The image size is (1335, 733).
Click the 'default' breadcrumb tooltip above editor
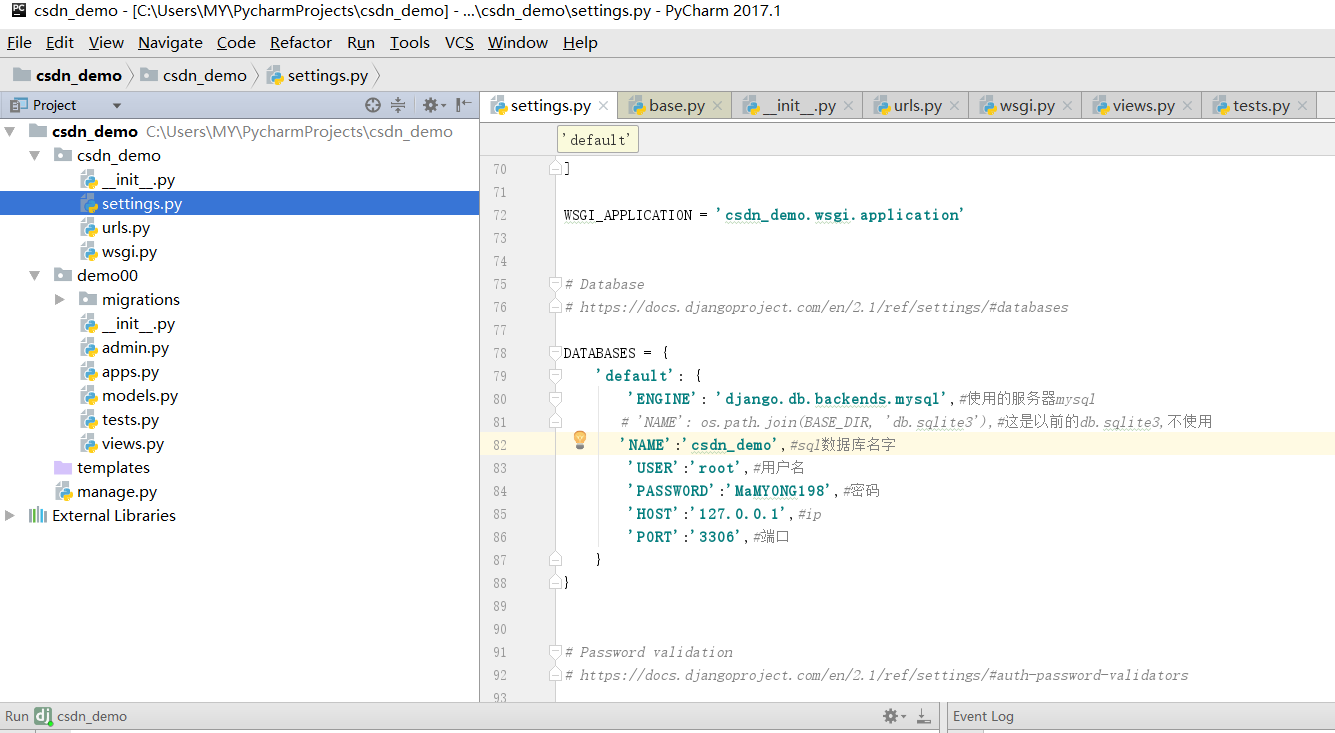pos(597,140)
